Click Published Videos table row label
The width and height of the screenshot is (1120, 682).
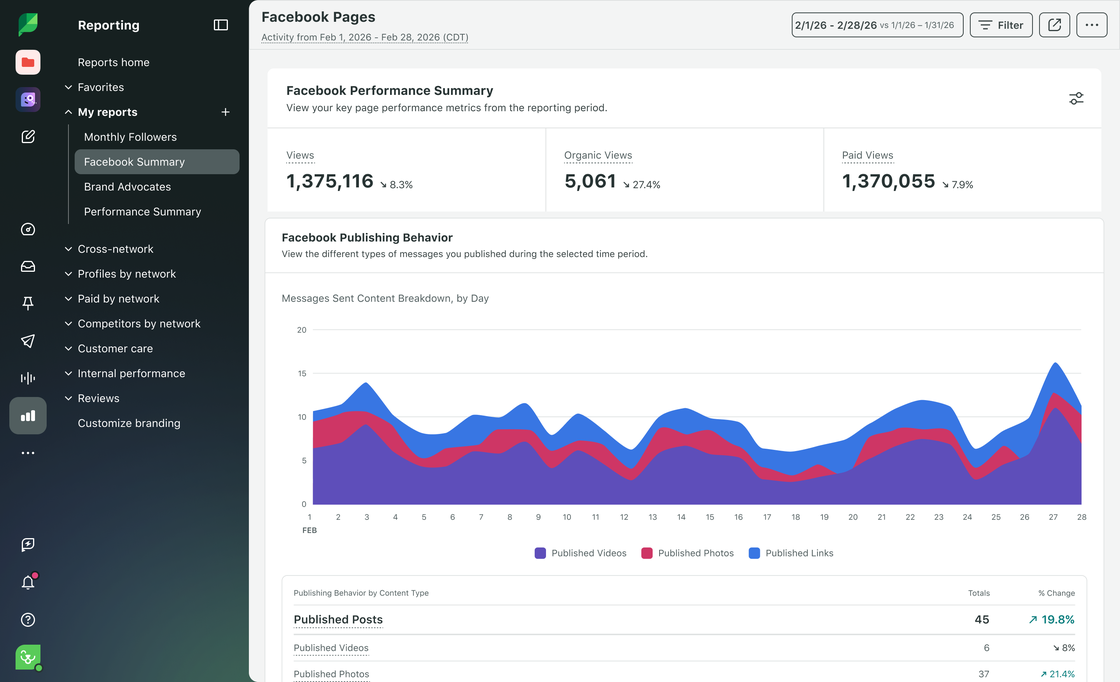coord(331,648)
